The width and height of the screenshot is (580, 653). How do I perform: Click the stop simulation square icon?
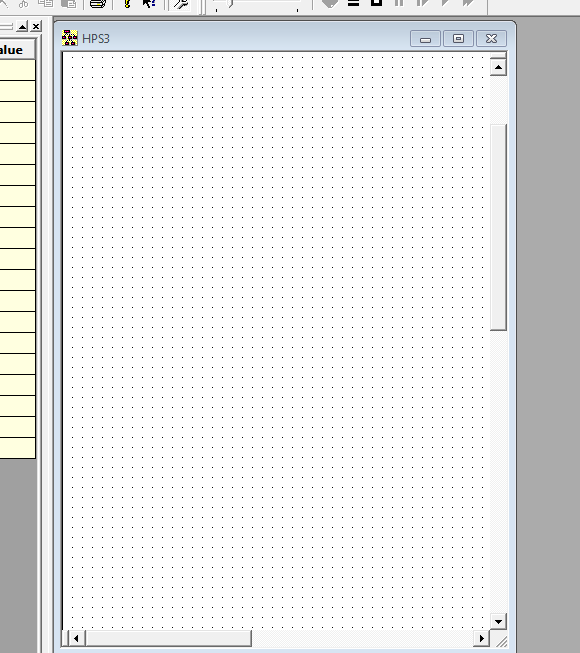(376, 2)
